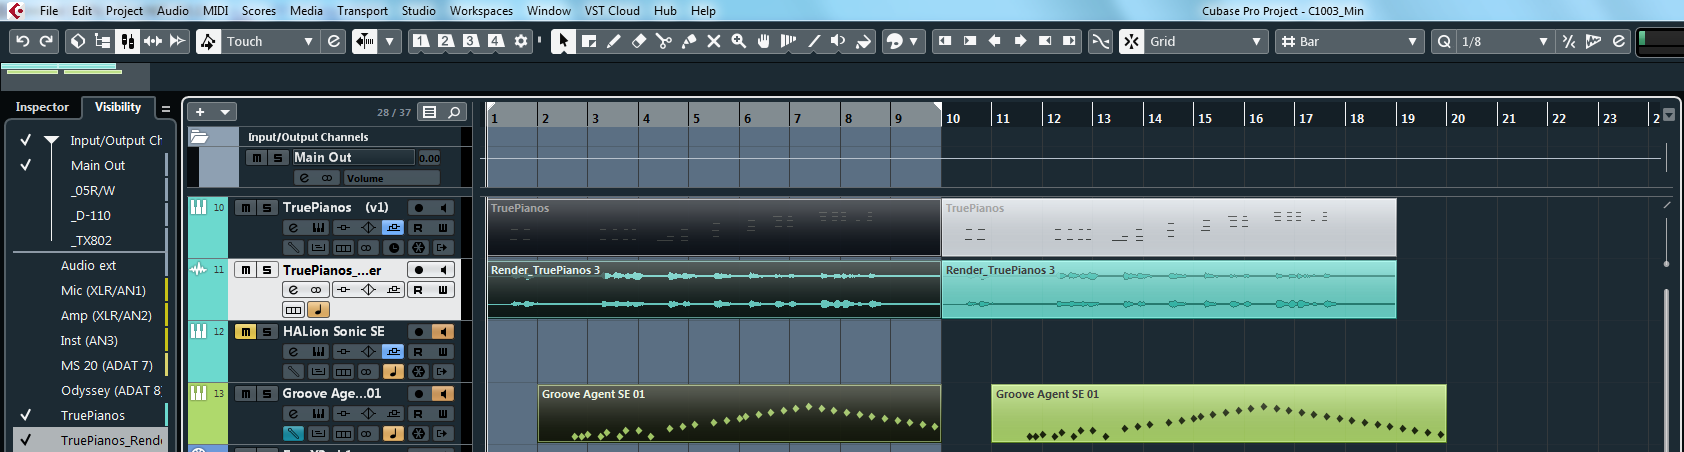Activate the Mute X tool
The width and height of the screenshot is (1684, 452).
pos(714,41)
